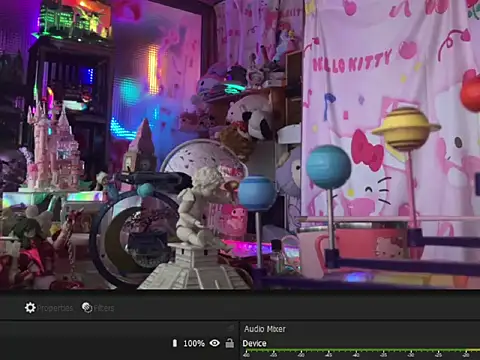The height and width of the screenshot is (360, 480).
Task: Toggle the padlock icon beside the eye
Action: 230,343
